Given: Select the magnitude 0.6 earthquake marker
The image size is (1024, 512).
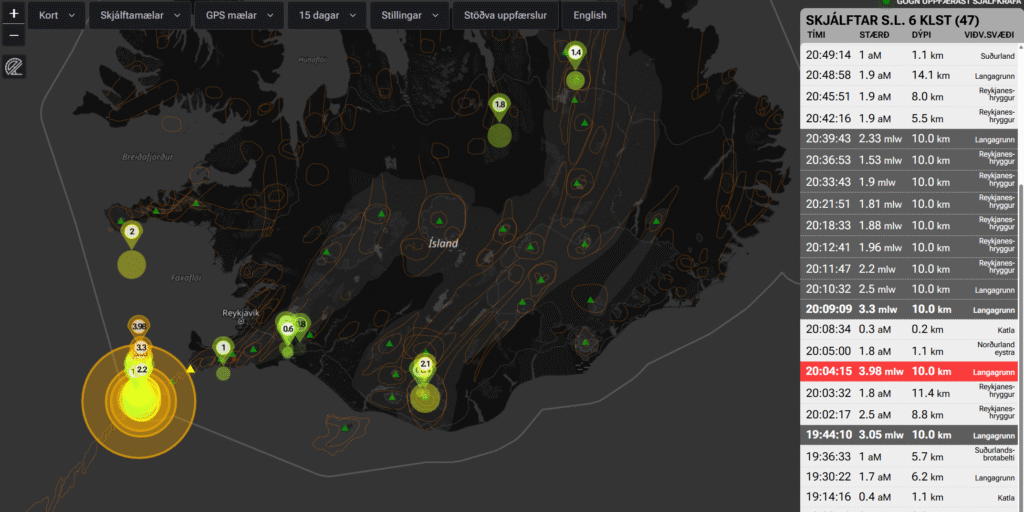Looking at the screenshot, I should click(x=288, y=328).
